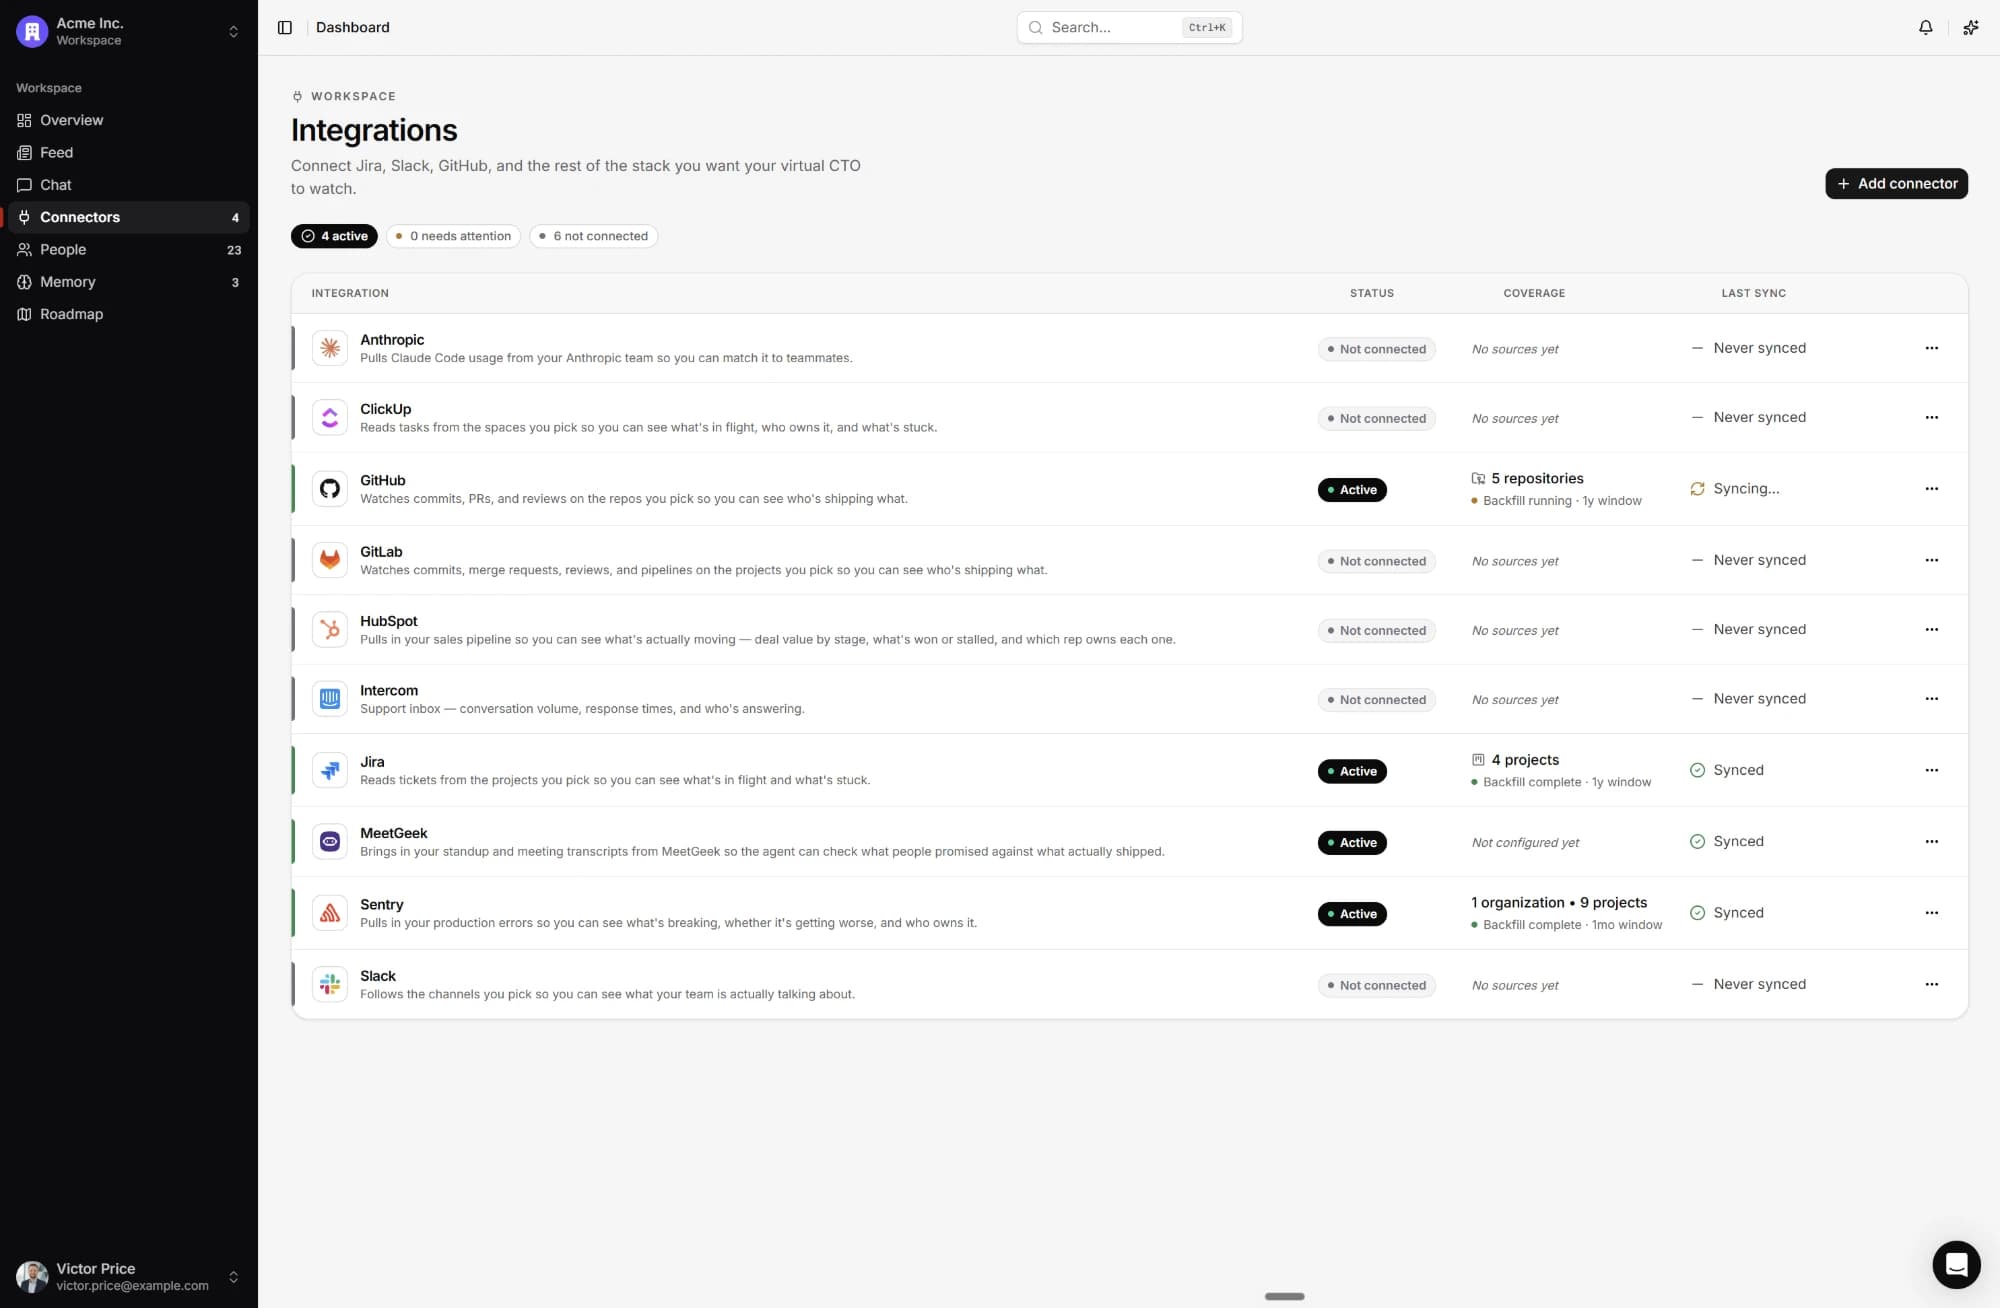Image resolution: width=2000 pixels, height=1308 pixels.
Task: Click the projects icon in Jira coverage
Action: tap(1478, 760)
